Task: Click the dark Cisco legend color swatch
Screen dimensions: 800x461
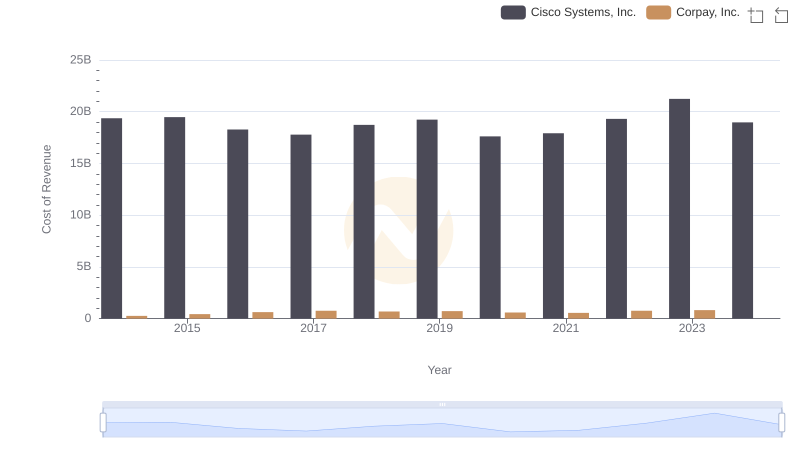Action: tap(513, 12)
